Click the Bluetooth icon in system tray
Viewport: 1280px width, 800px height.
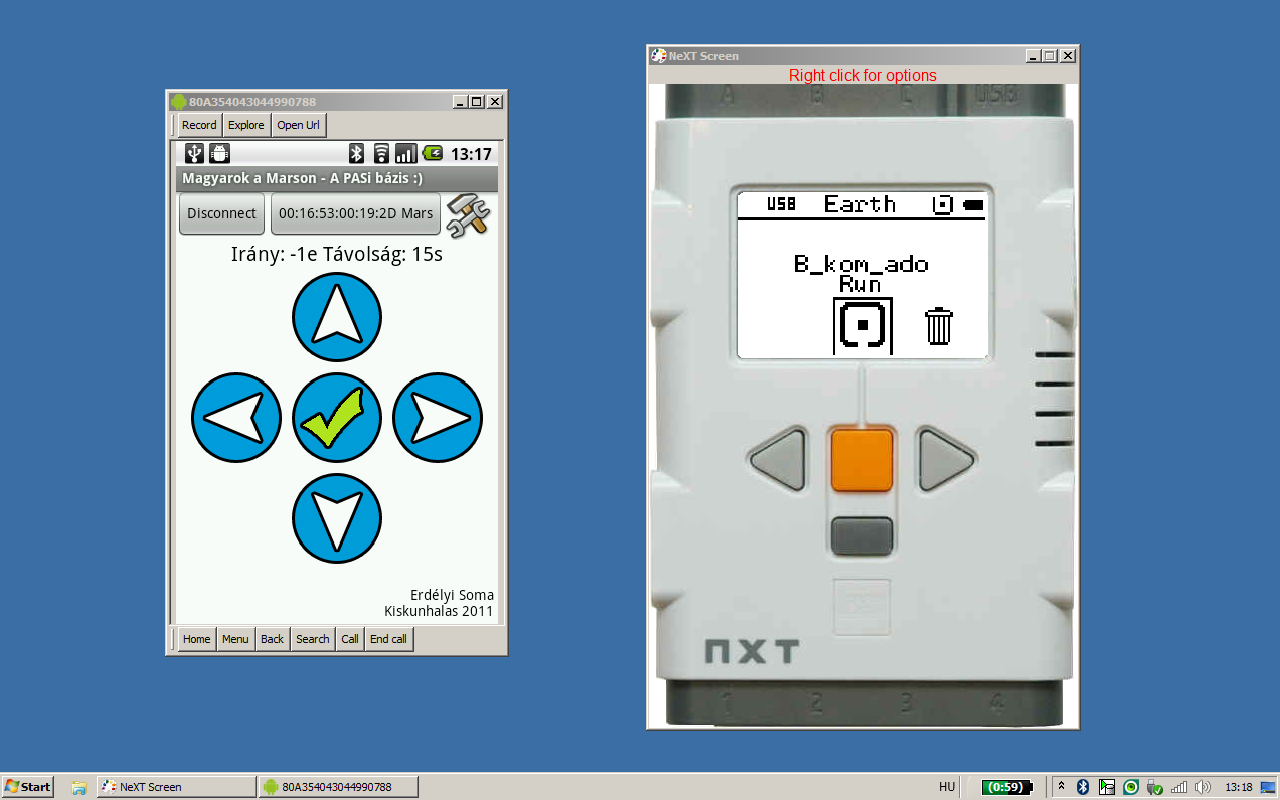[1082, 787]
